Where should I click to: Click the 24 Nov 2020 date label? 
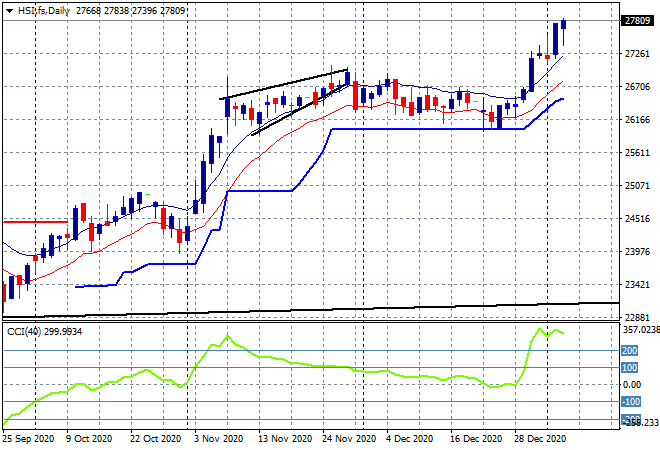[348, 437]
